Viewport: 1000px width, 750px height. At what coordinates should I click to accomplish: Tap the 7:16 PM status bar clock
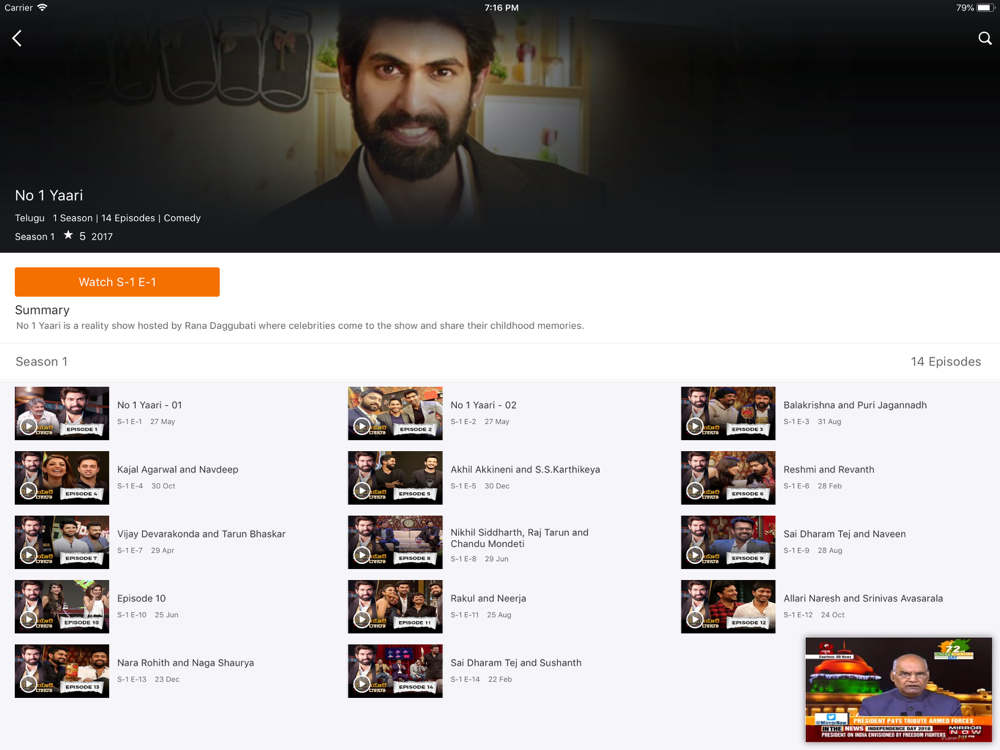coord(501,8)
